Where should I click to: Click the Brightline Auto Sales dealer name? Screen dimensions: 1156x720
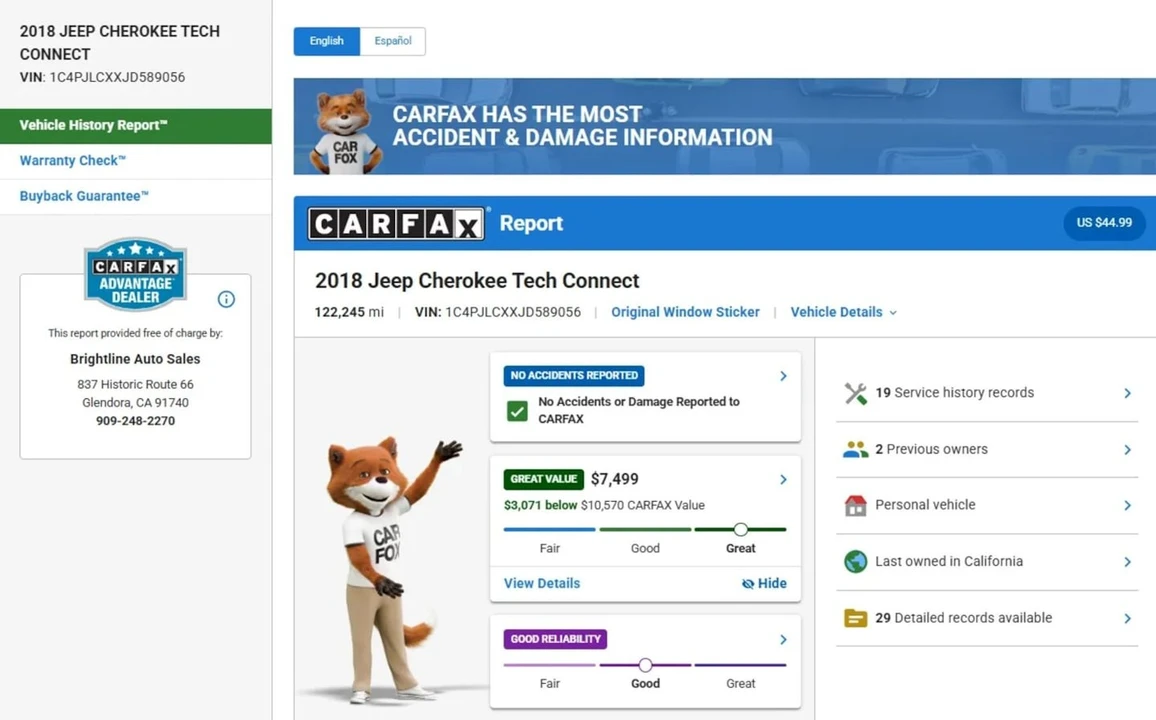point(135,359)
